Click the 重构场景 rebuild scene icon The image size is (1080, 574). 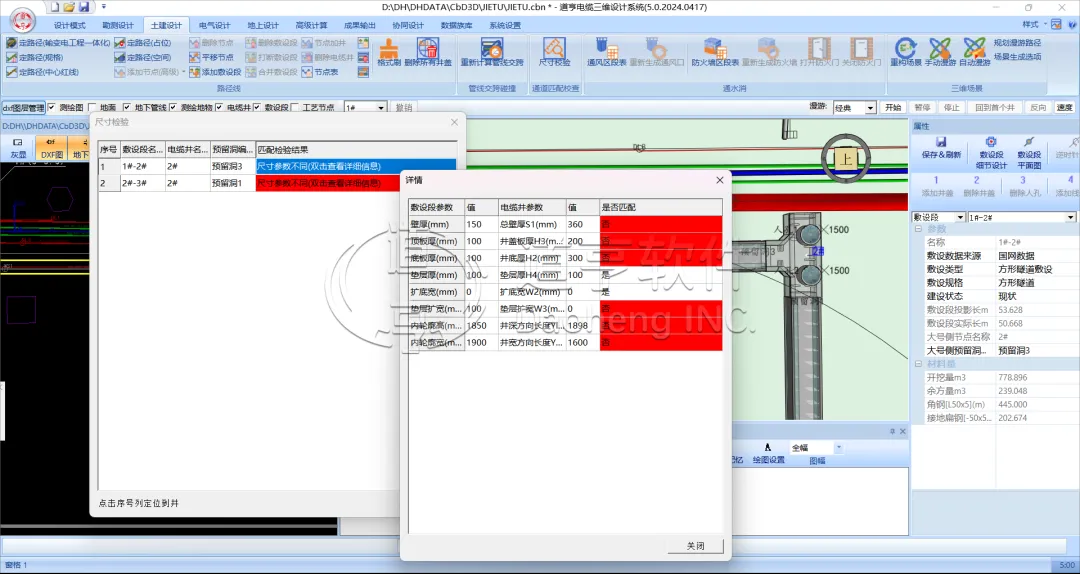(906, 51)
